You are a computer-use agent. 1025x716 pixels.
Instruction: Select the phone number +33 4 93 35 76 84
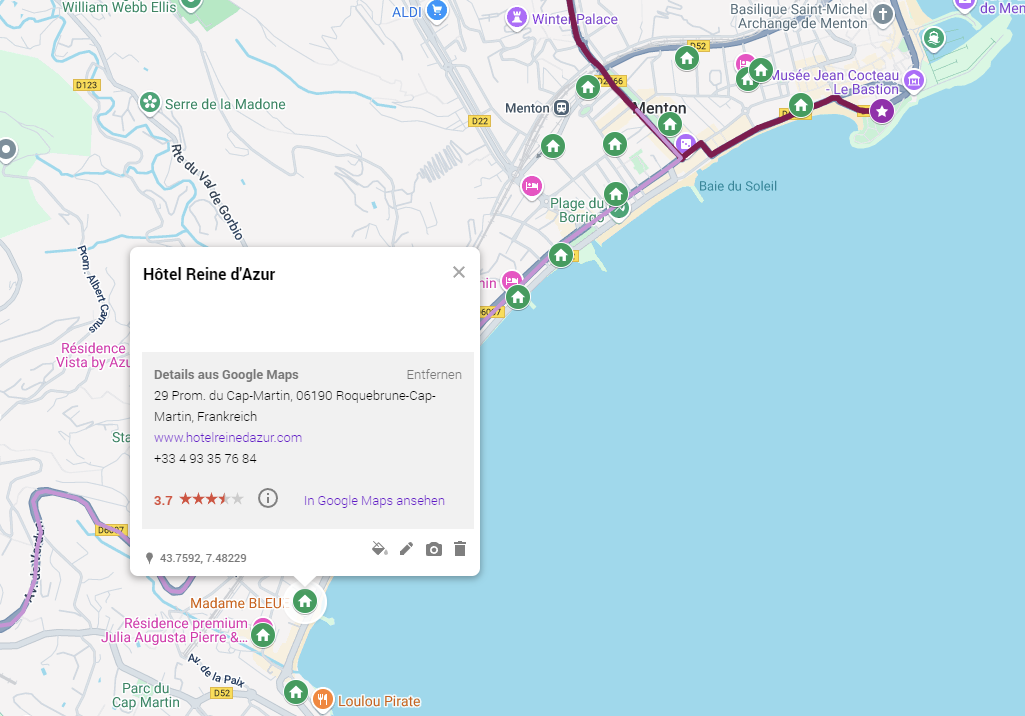pos(205,458)
